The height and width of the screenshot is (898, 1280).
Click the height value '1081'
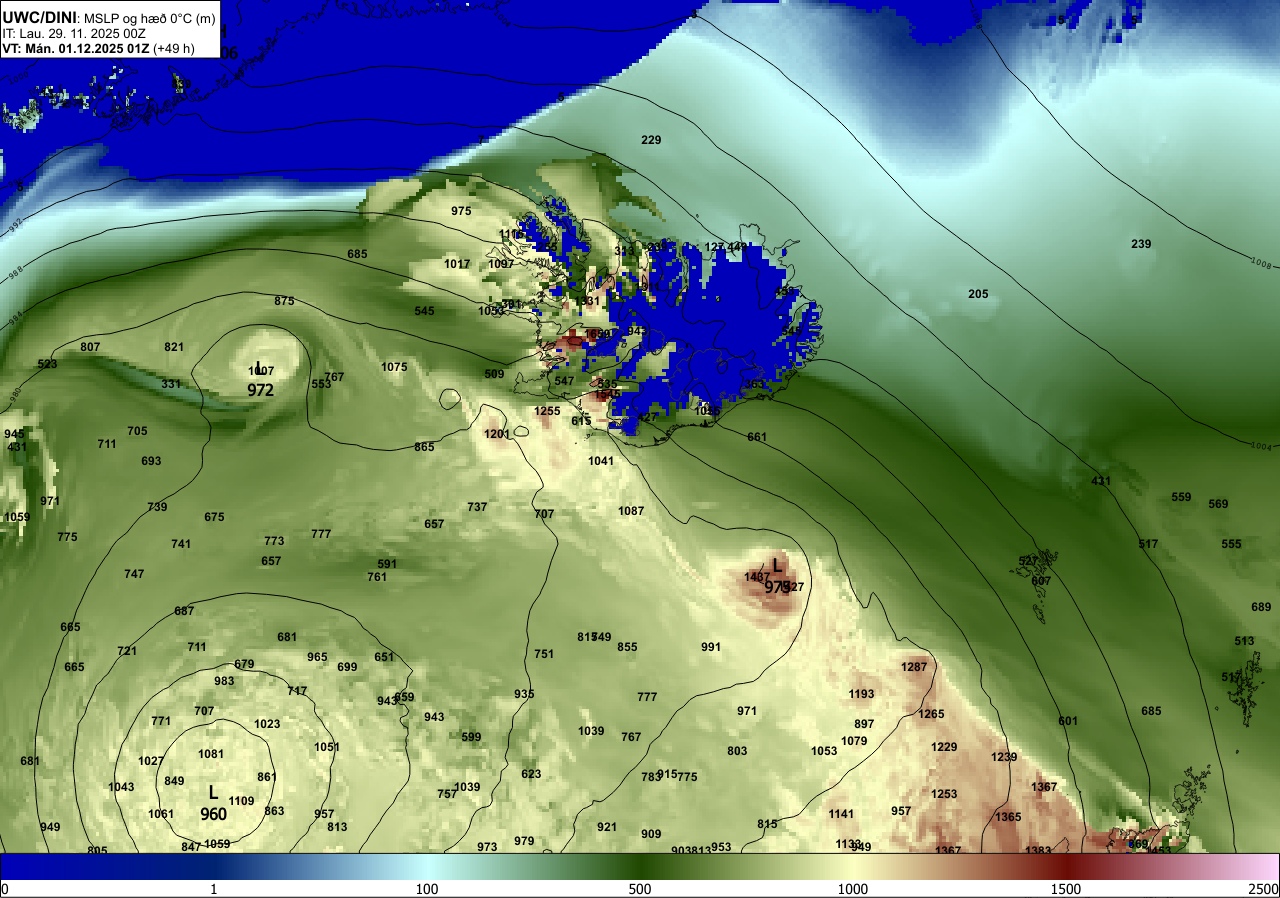tap(211, 754)
